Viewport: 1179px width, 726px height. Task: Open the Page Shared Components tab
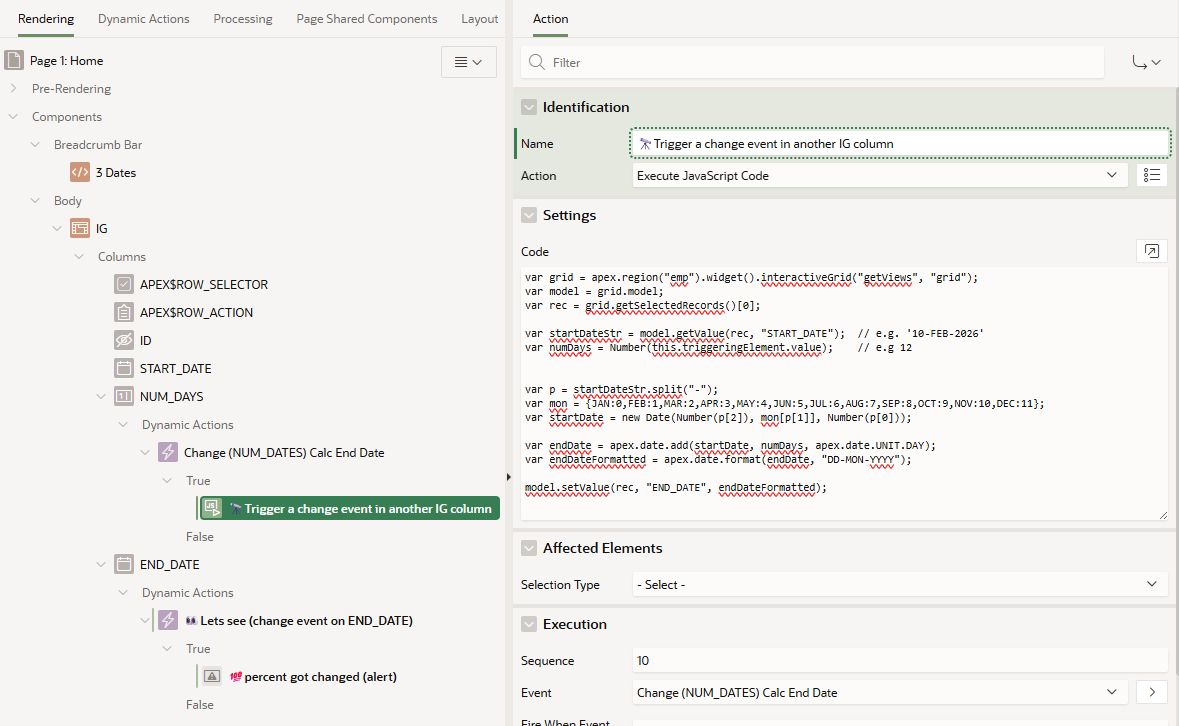366,19
